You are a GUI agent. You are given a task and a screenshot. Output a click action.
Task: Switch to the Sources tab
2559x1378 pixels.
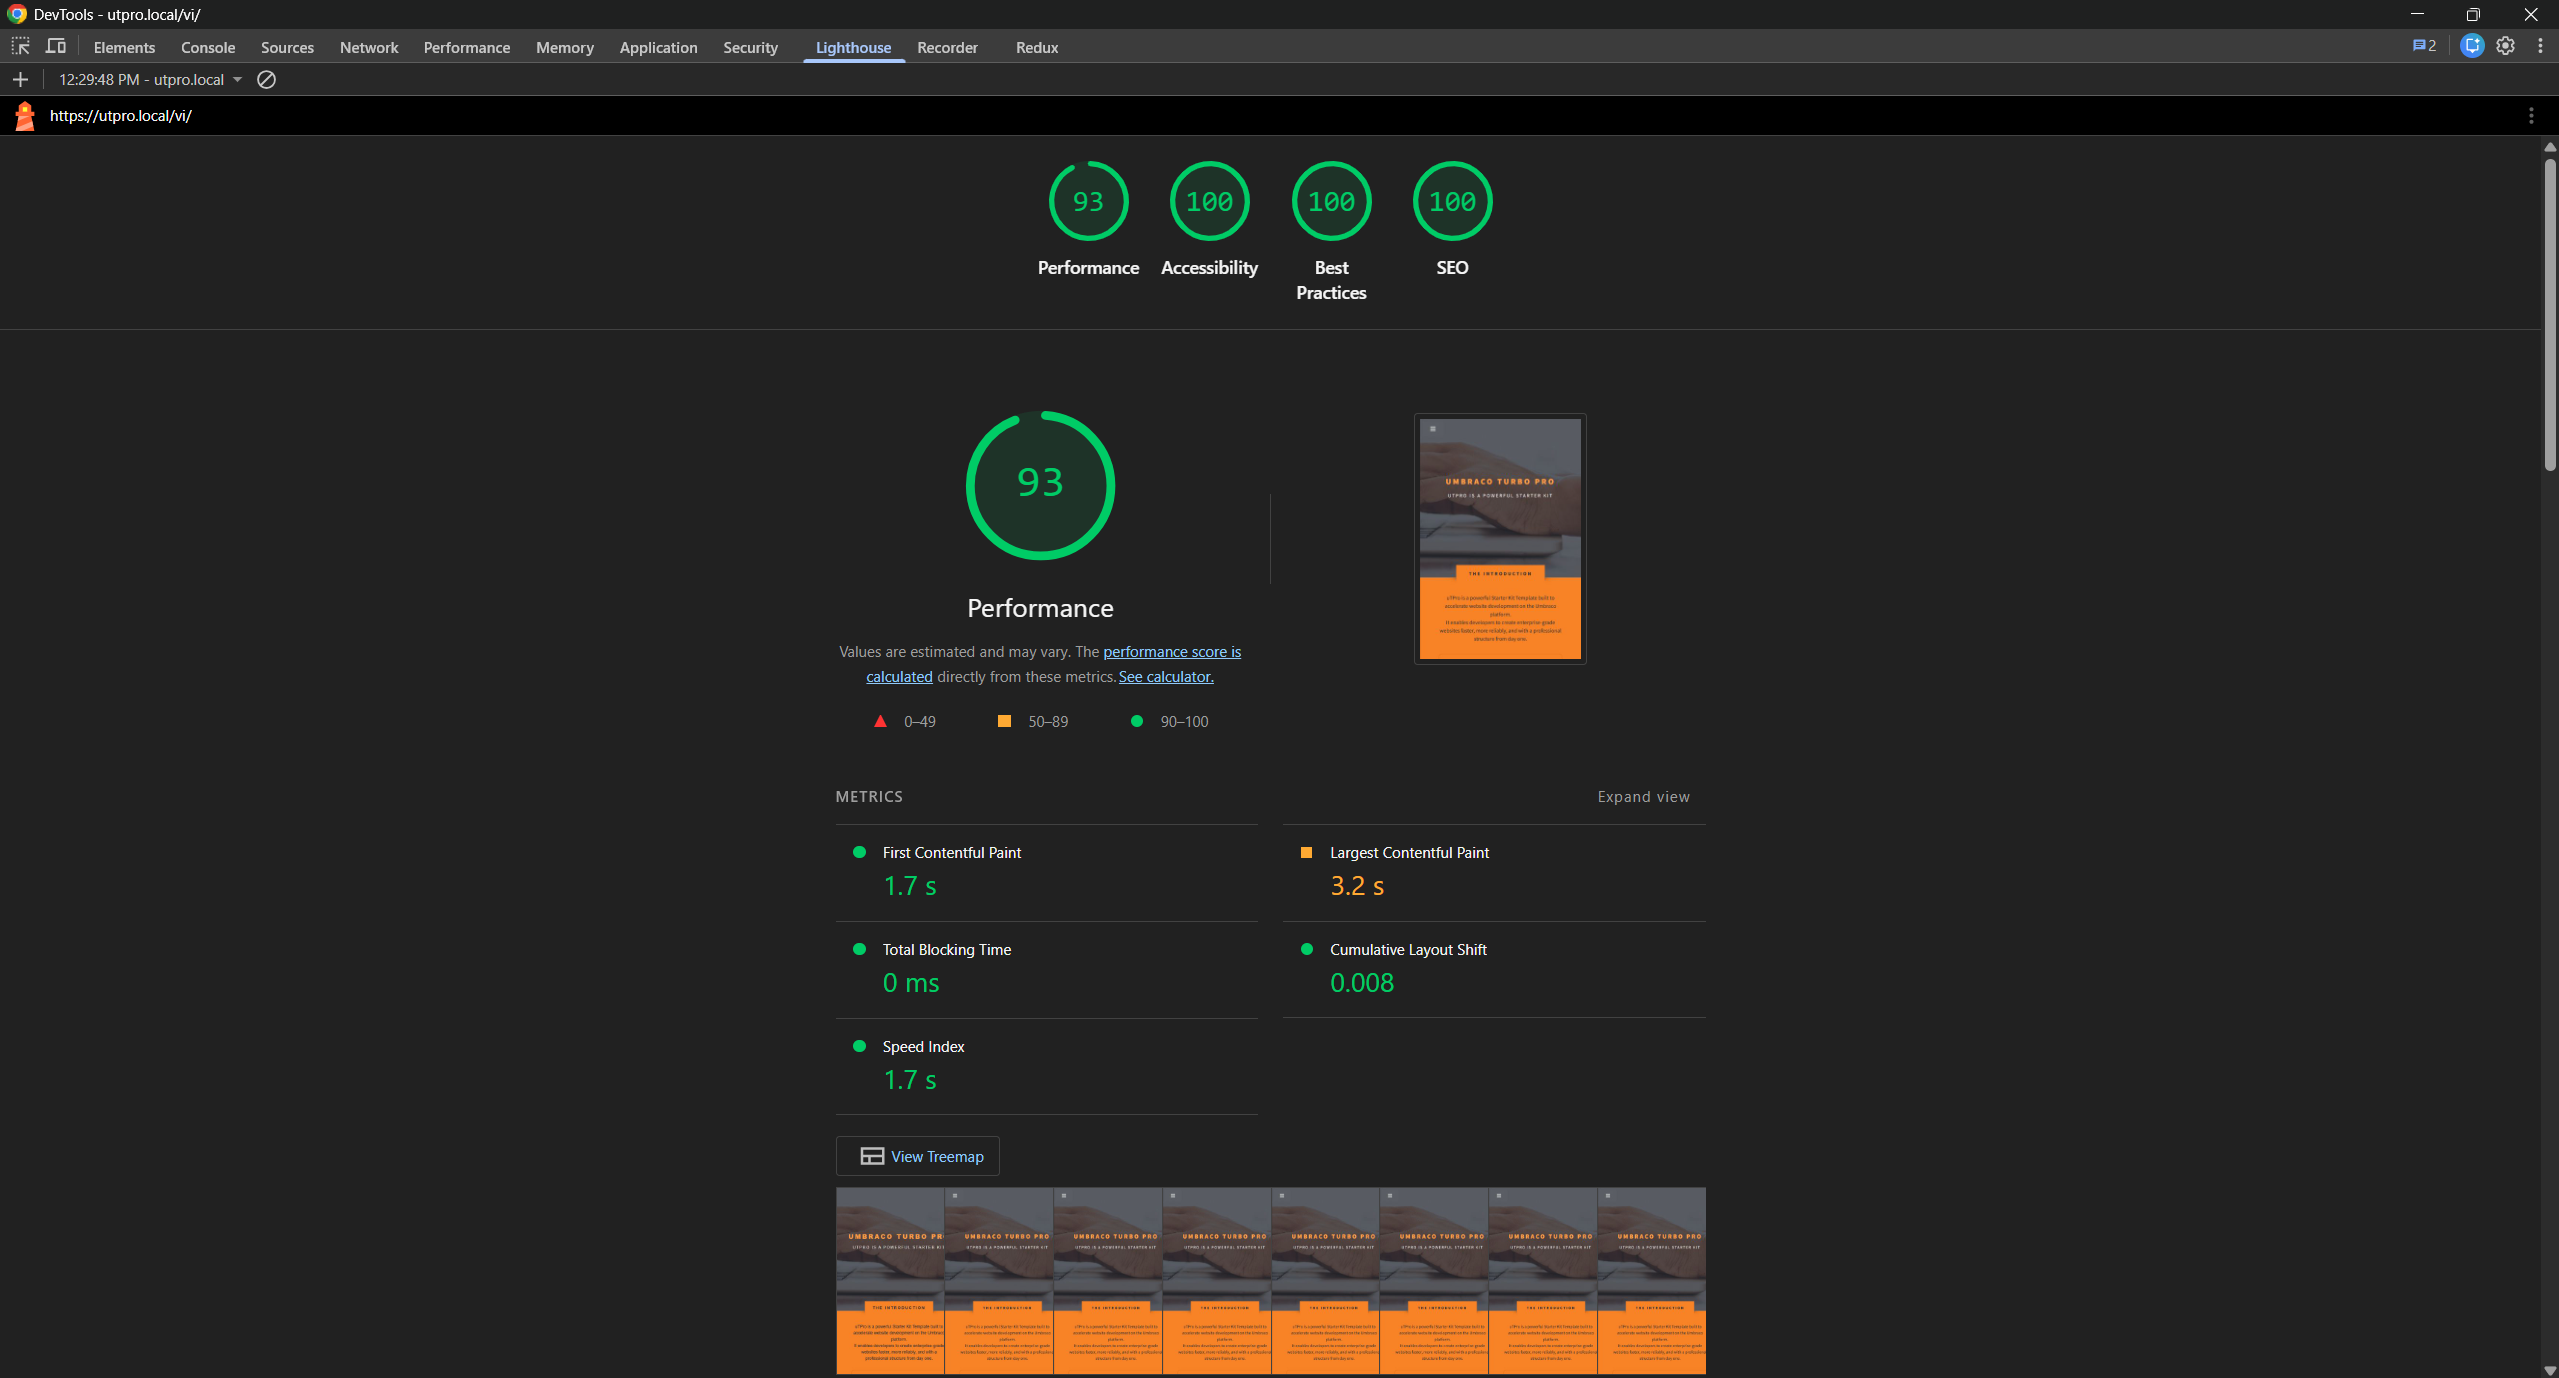287,47
